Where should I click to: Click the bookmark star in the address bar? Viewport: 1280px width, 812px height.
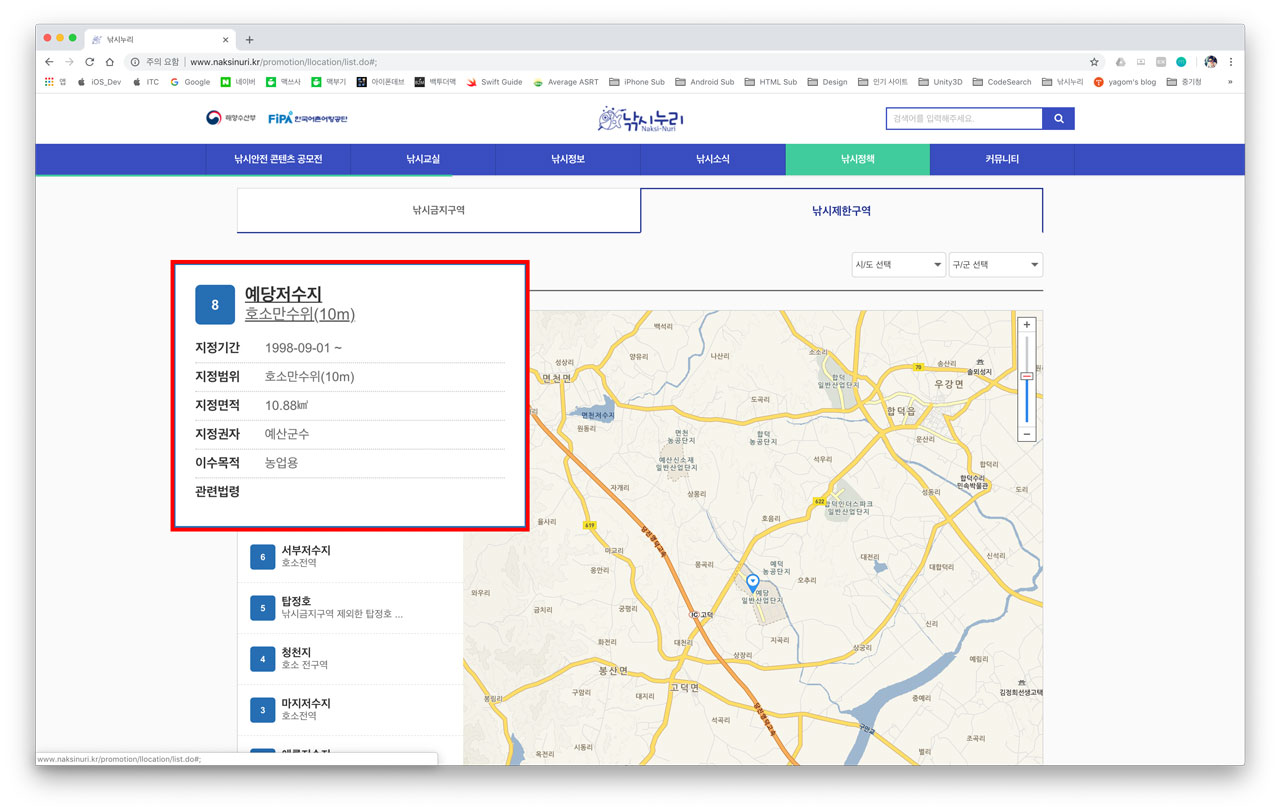[1094, 61]
